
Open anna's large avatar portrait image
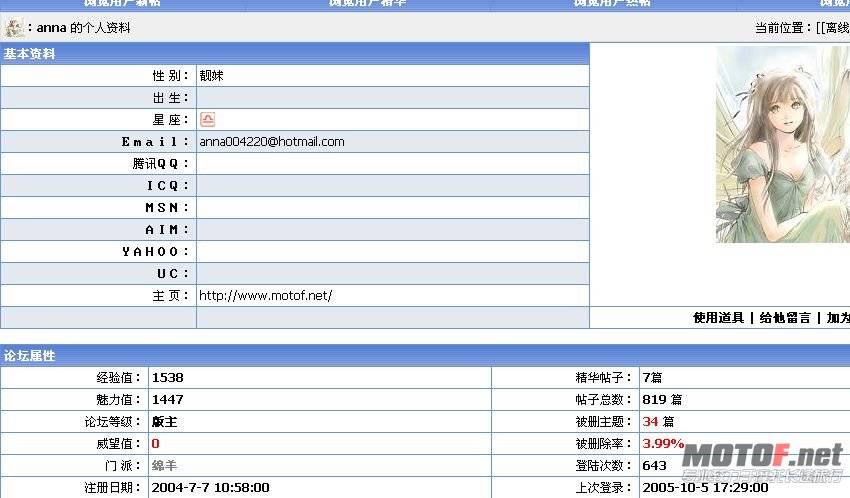point(783,144)
